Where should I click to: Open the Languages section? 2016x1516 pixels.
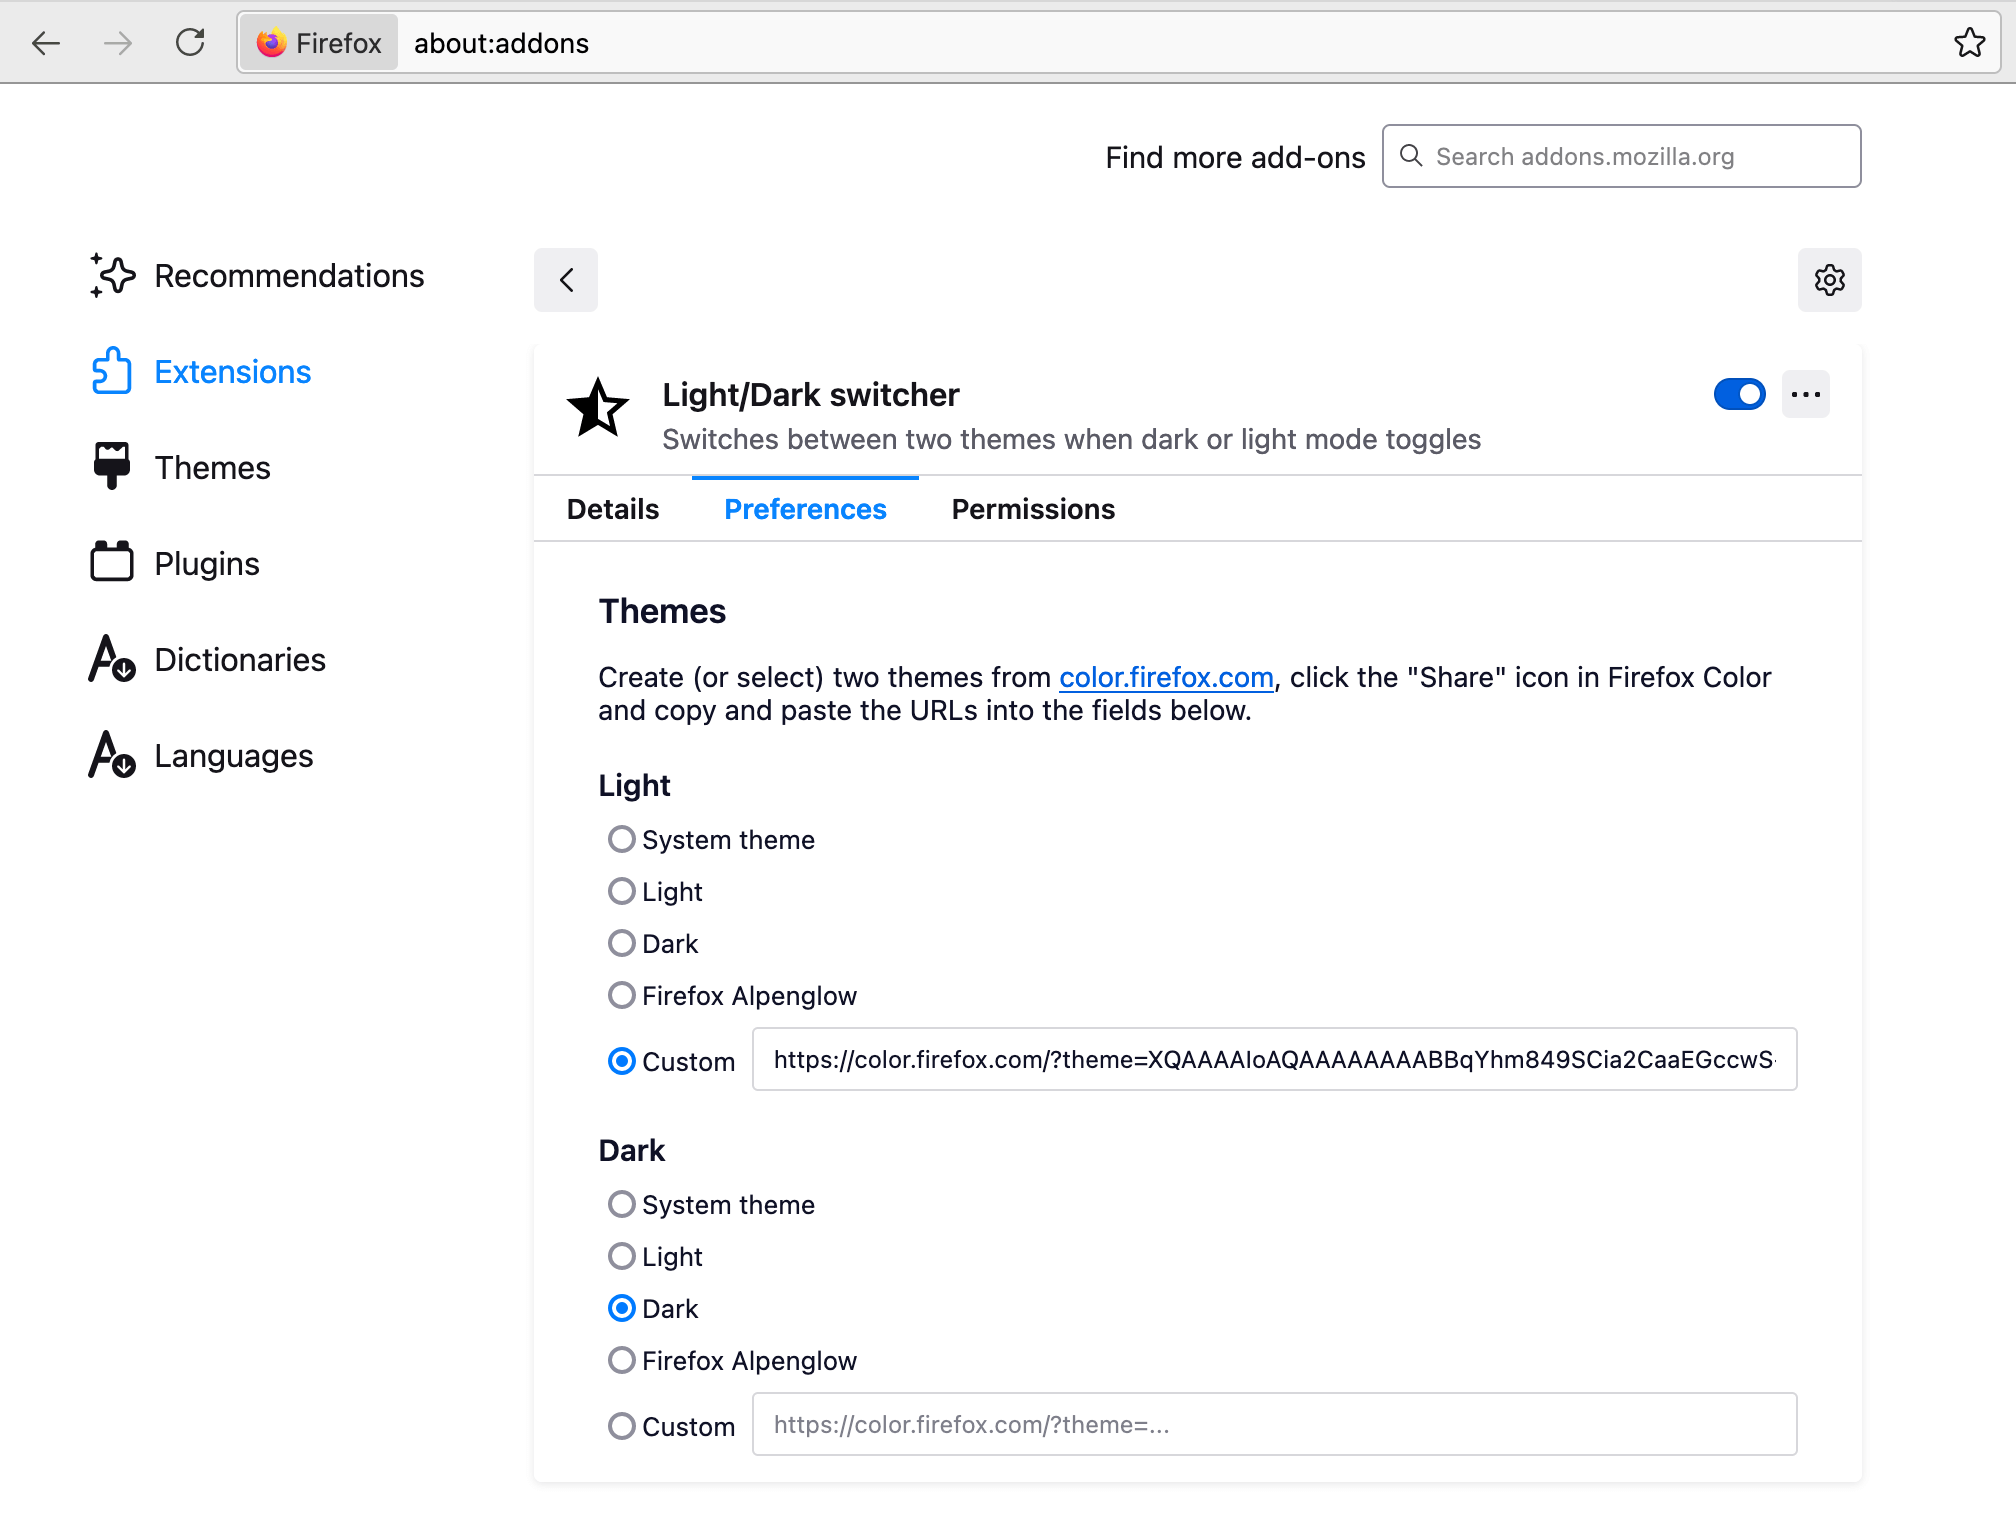click(233, 755)
